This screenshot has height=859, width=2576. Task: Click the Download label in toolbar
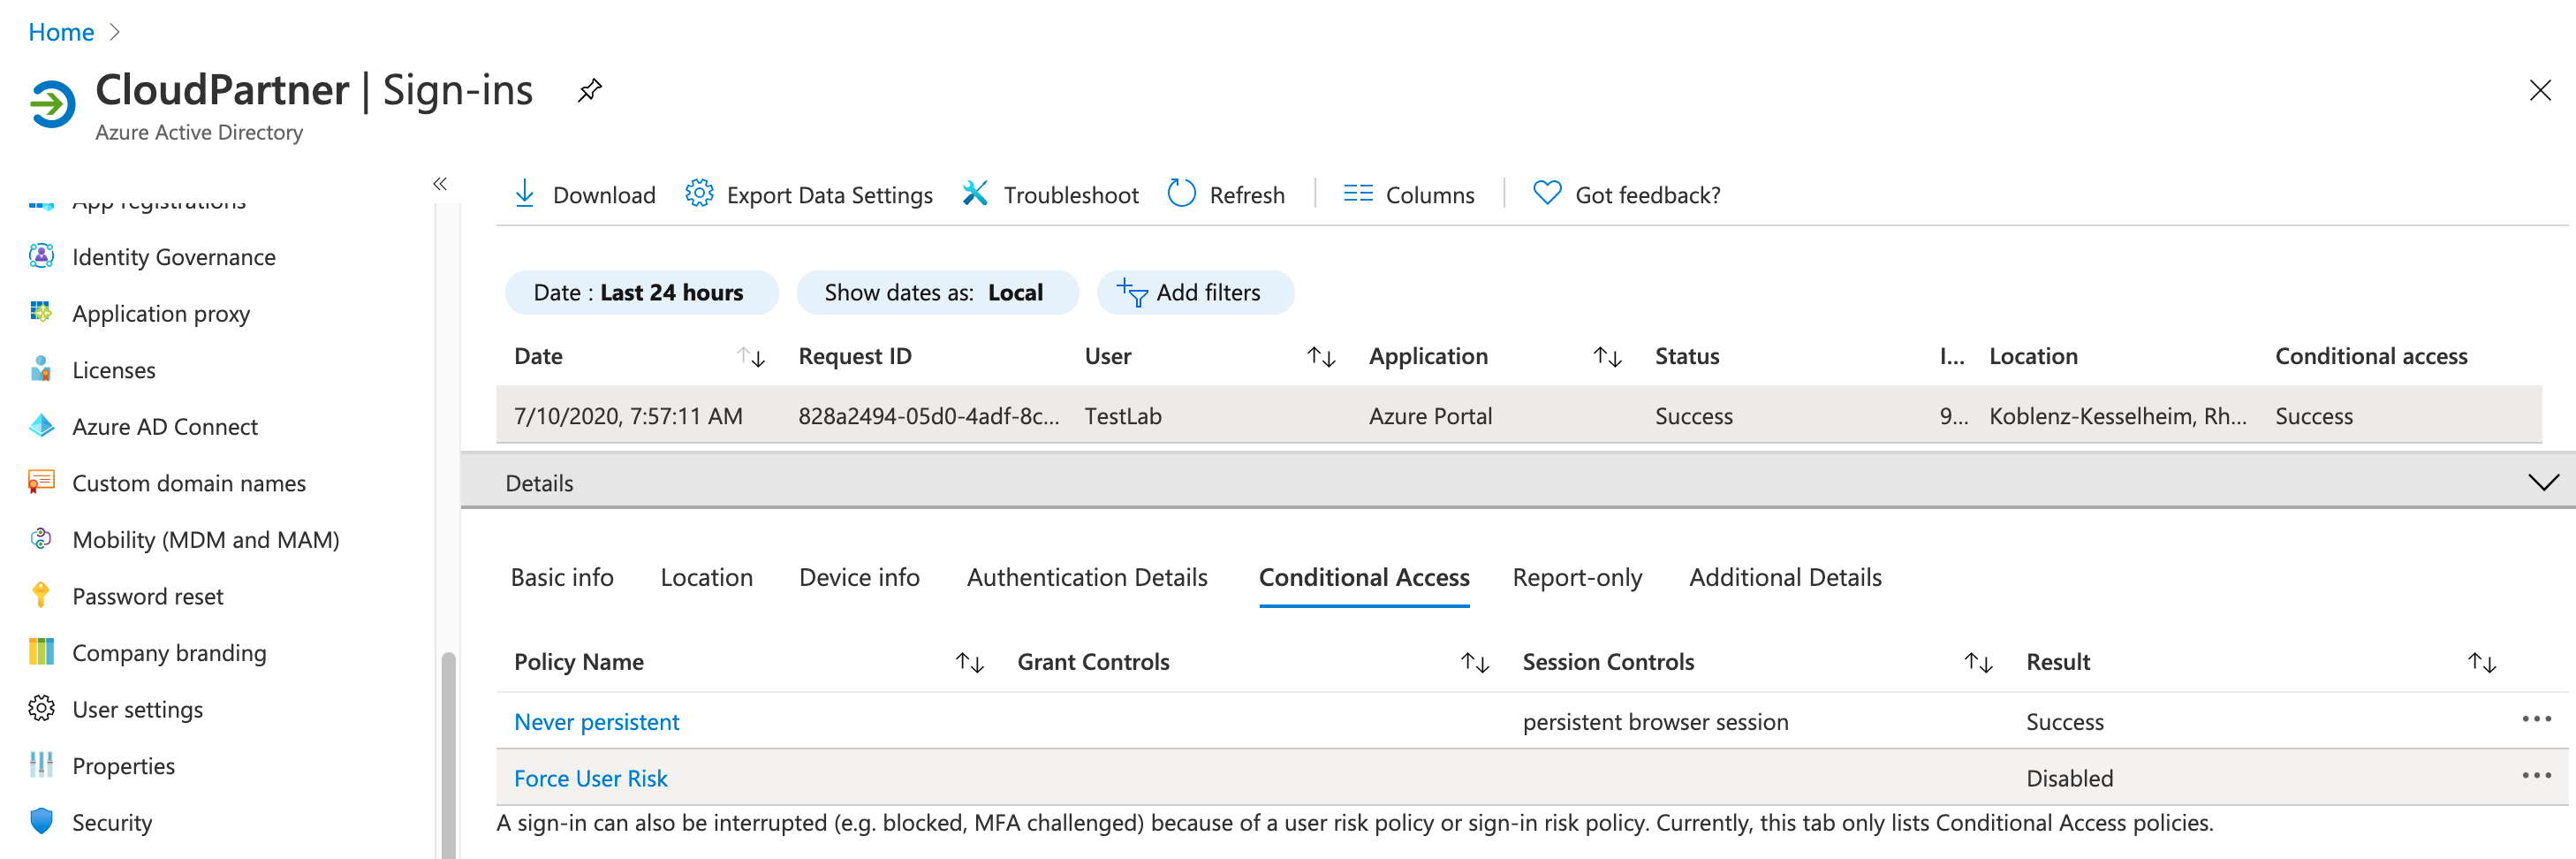[x=604, y=195]
